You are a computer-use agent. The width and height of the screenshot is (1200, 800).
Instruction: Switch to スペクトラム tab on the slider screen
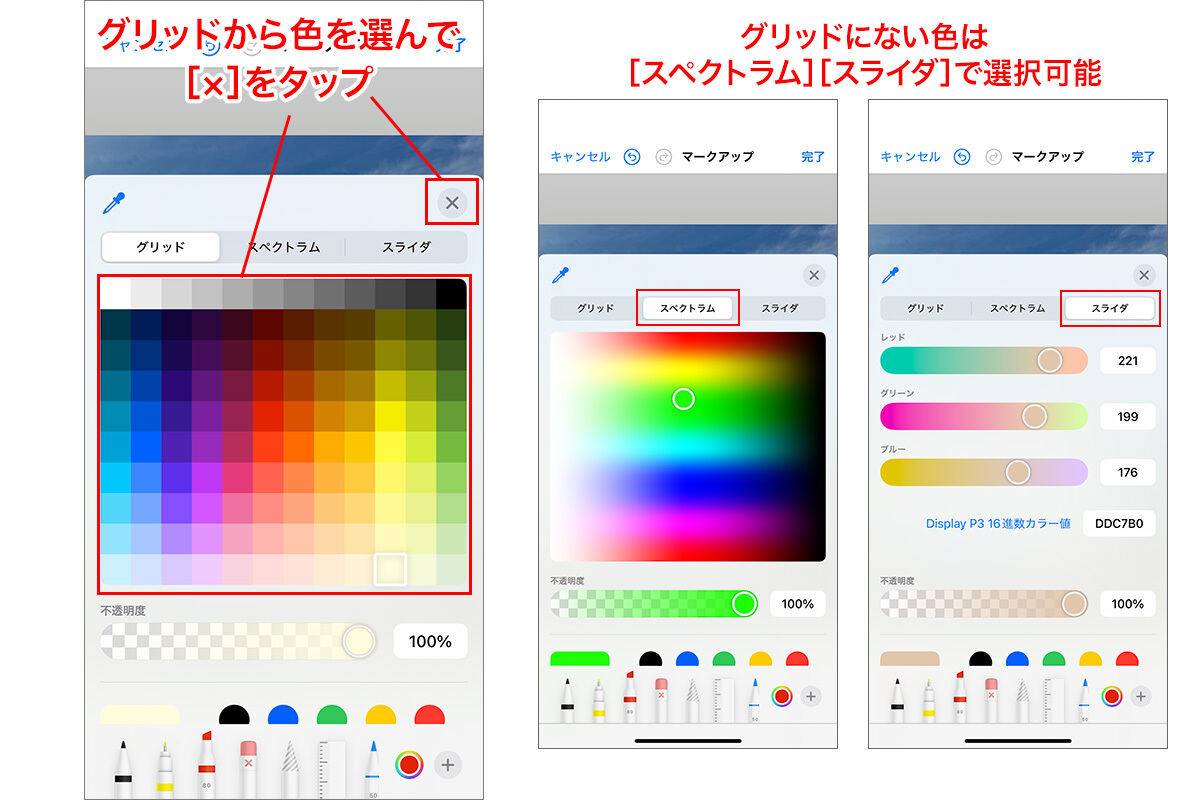point(1018,308)
